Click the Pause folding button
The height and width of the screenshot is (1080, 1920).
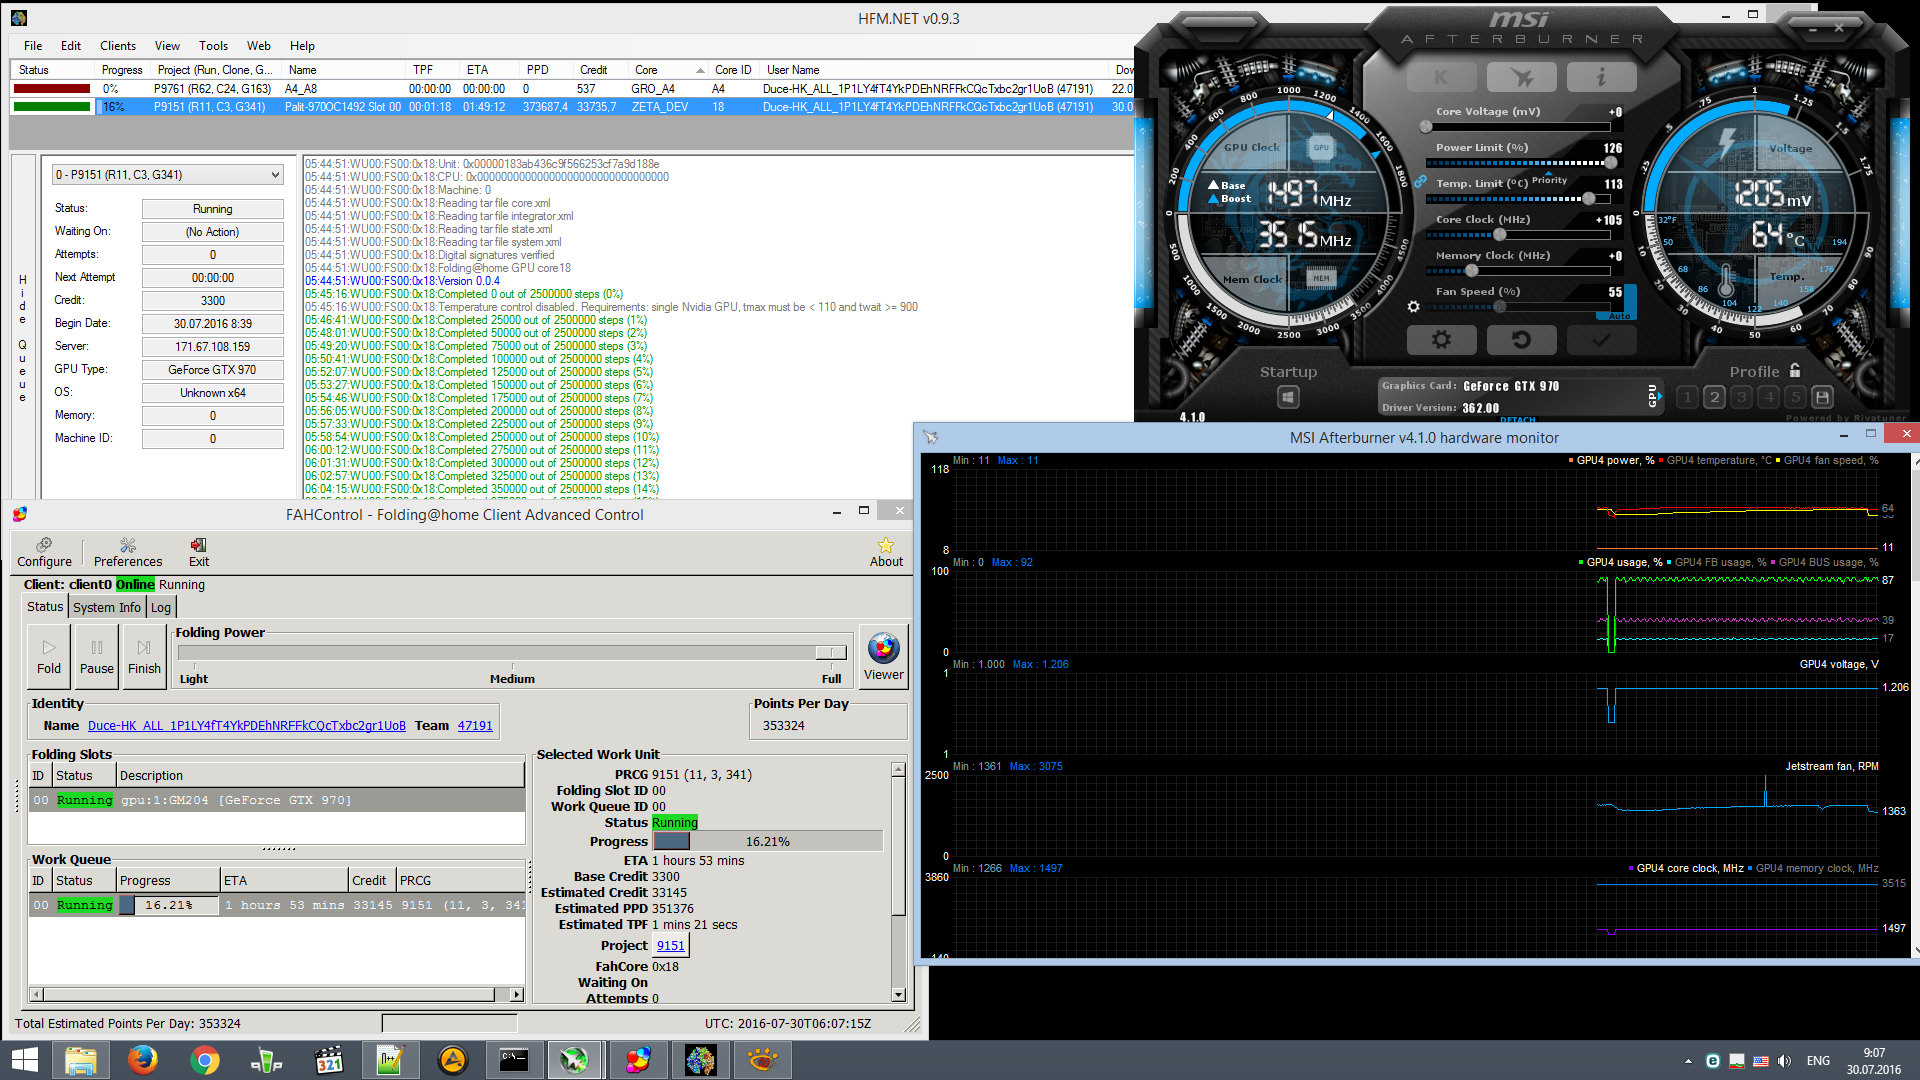coord(97,656)
